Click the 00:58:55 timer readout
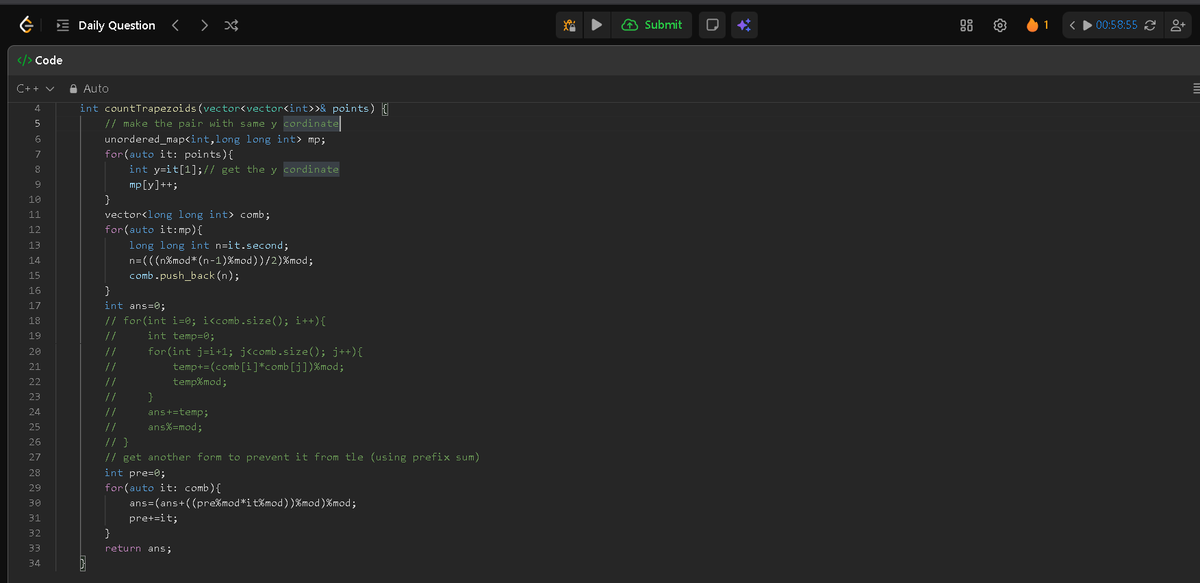The image size is (1200, 583). point(1116,25)
